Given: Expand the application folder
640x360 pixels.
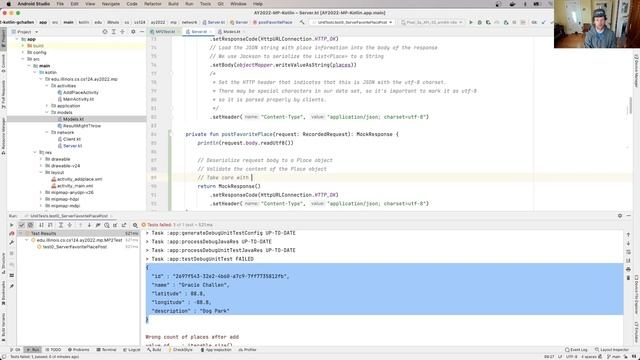Looking at the screenshot, I should [x=47, y=106].
